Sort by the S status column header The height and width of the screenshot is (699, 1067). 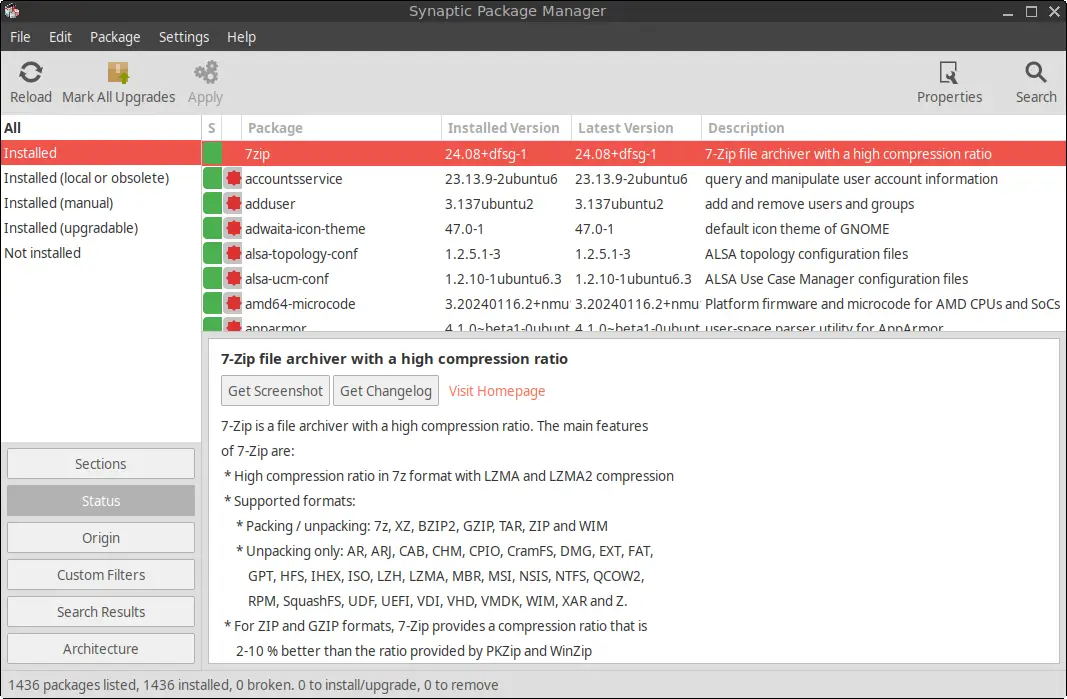click(x=212, y=128)
